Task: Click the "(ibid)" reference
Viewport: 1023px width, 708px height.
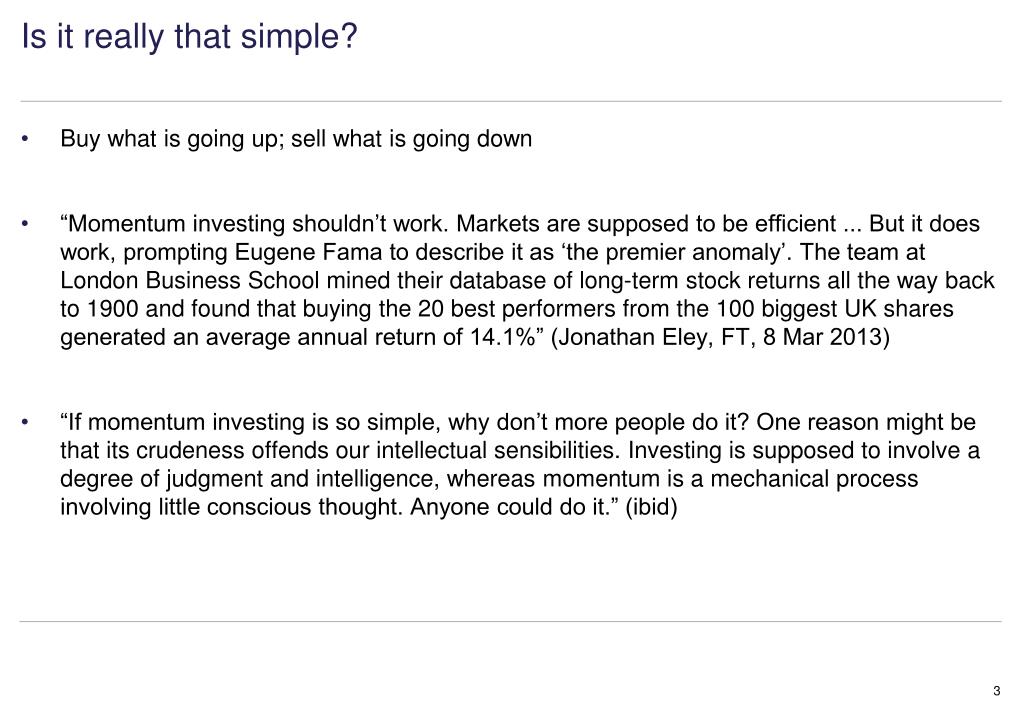Action: point(651,507)
